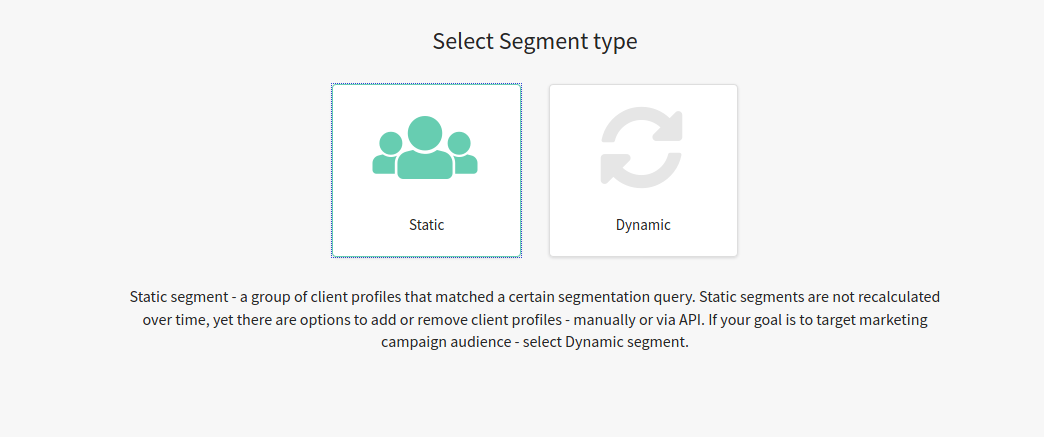Click the 'Static segment' phrase starting the description
This screenshot has width=1044, height=437.
[178, 296]
